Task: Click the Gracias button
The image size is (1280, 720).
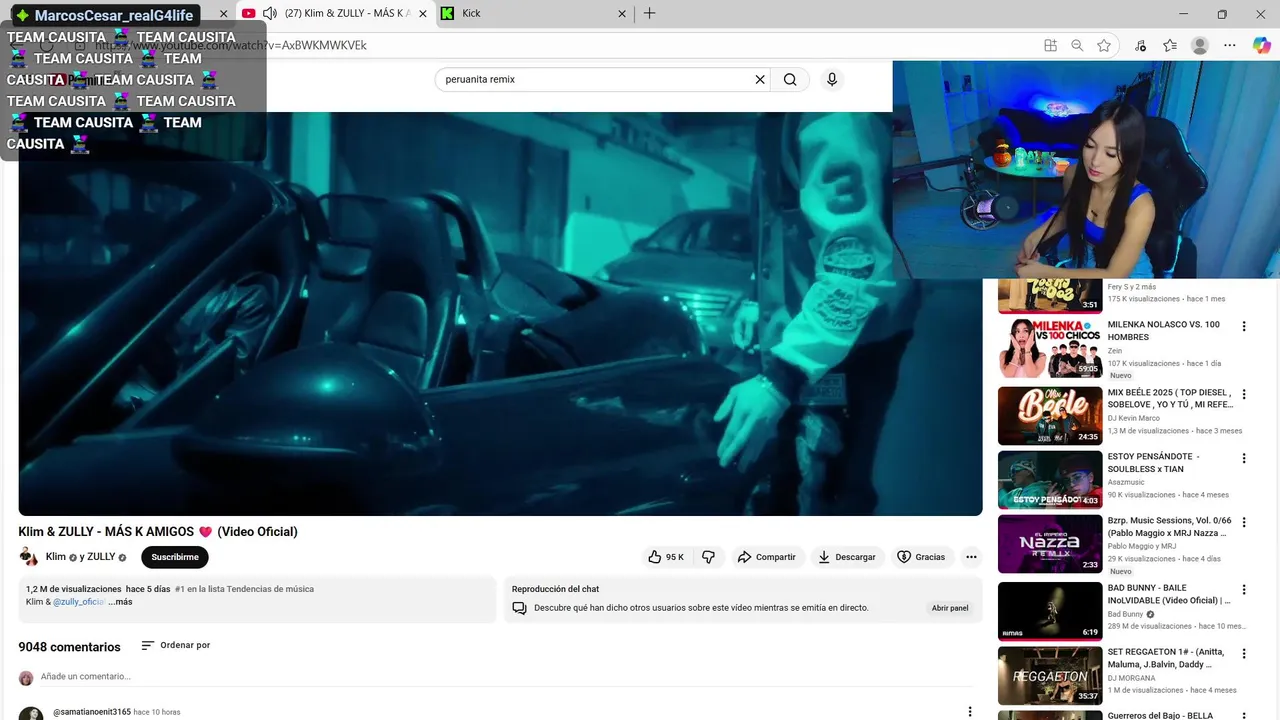Action: coord(920,557)
